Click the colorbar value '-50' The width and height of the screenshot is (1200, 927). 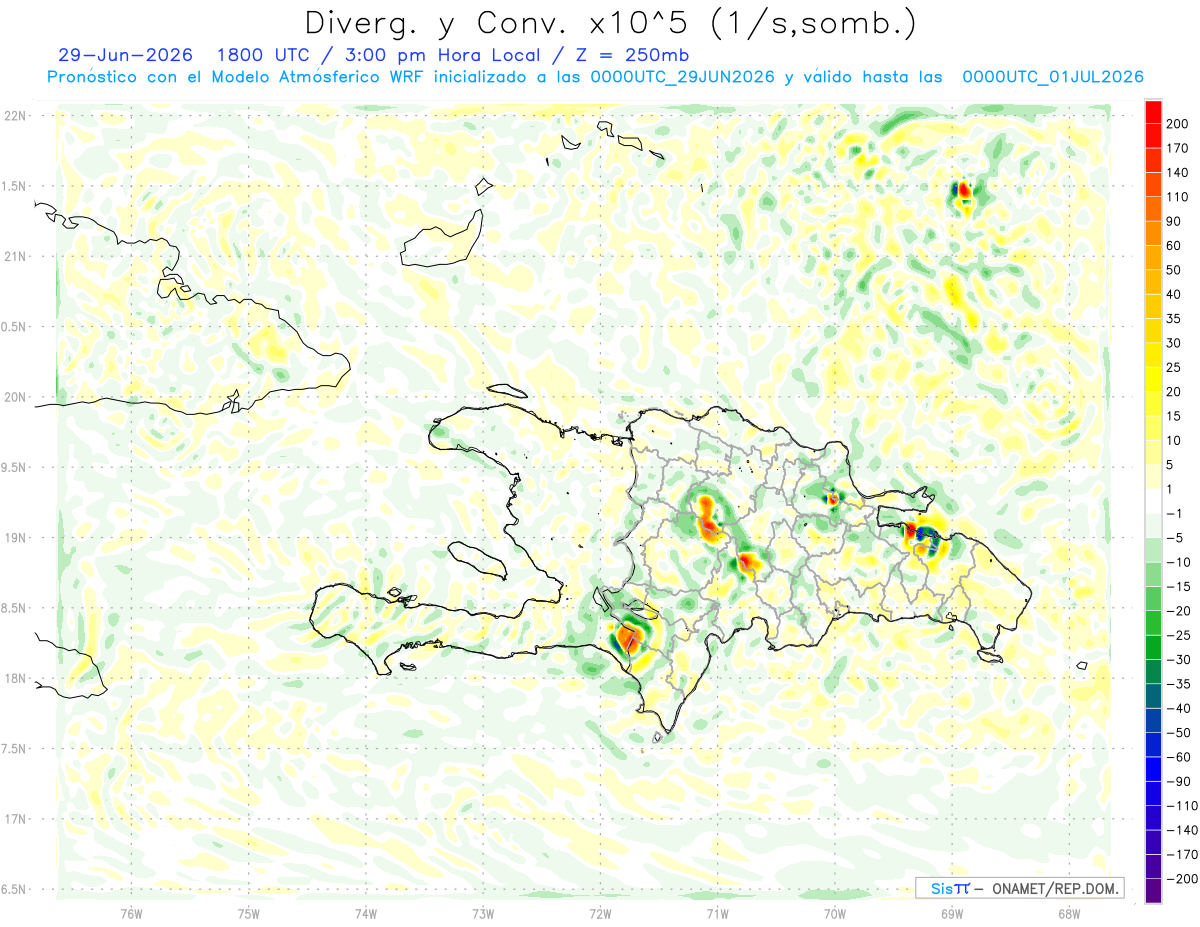tap(1180, 733)
